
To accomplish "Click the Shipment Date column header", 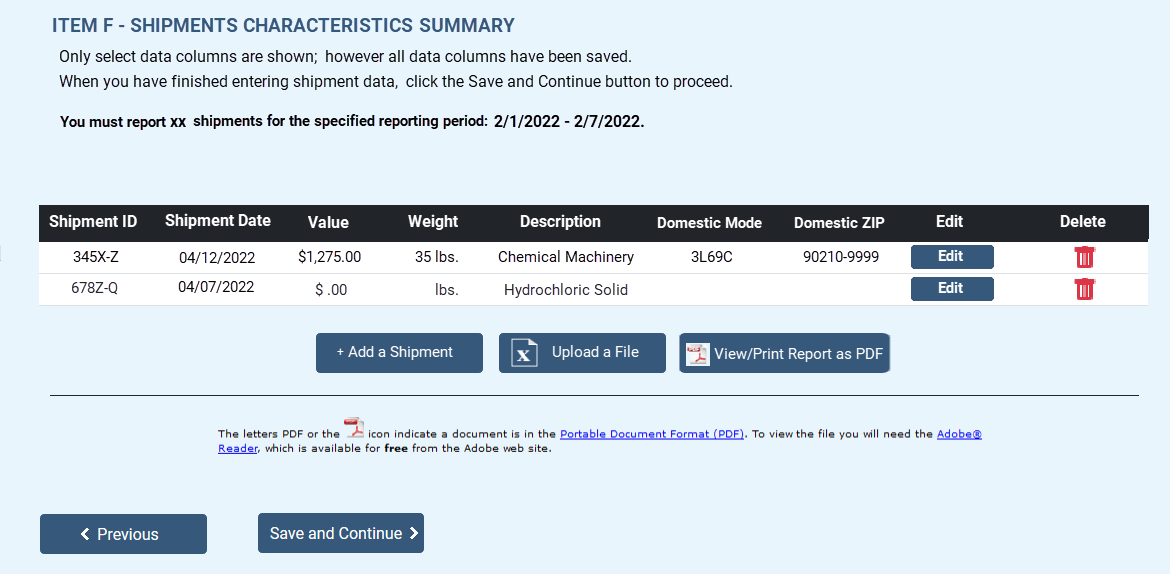I will (x=218, y=221).
